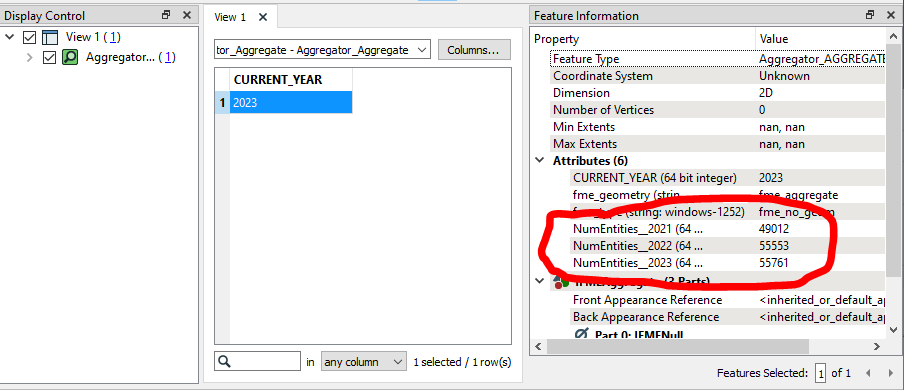The width and height of the screenshot is (904, 390).
Task: Click the Columns... button
Action: point(474,50)
